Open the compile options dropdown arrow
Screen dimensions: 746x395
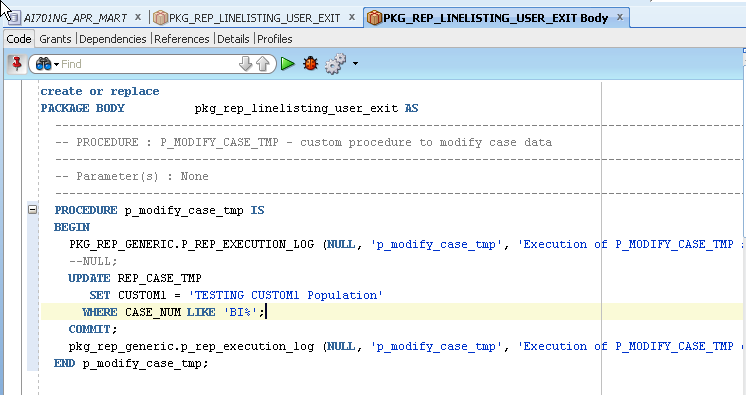(355, 63)
